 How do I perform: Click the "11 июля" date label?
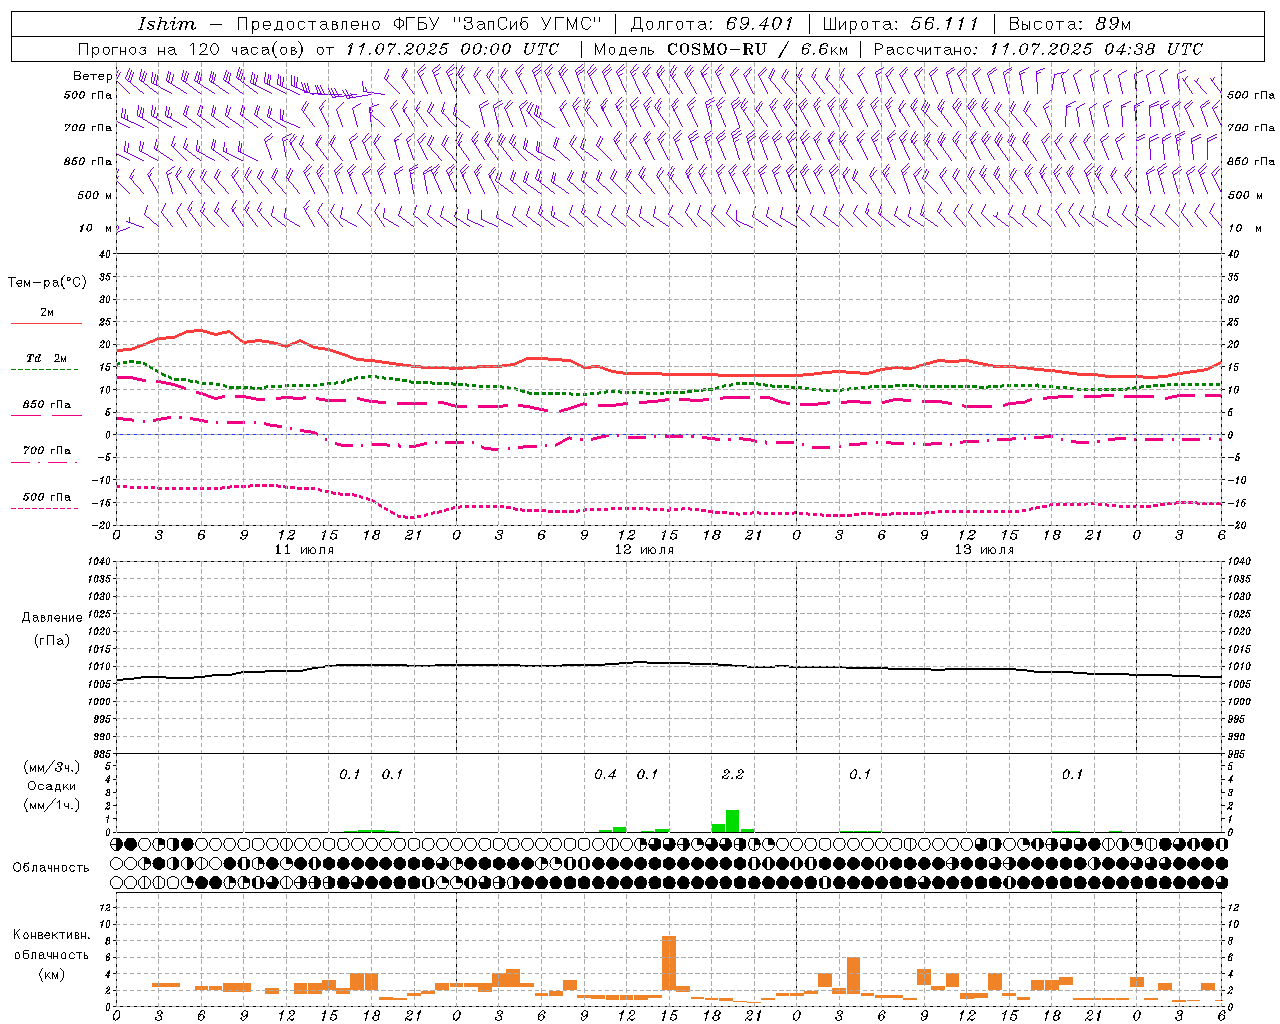[304, 550]
